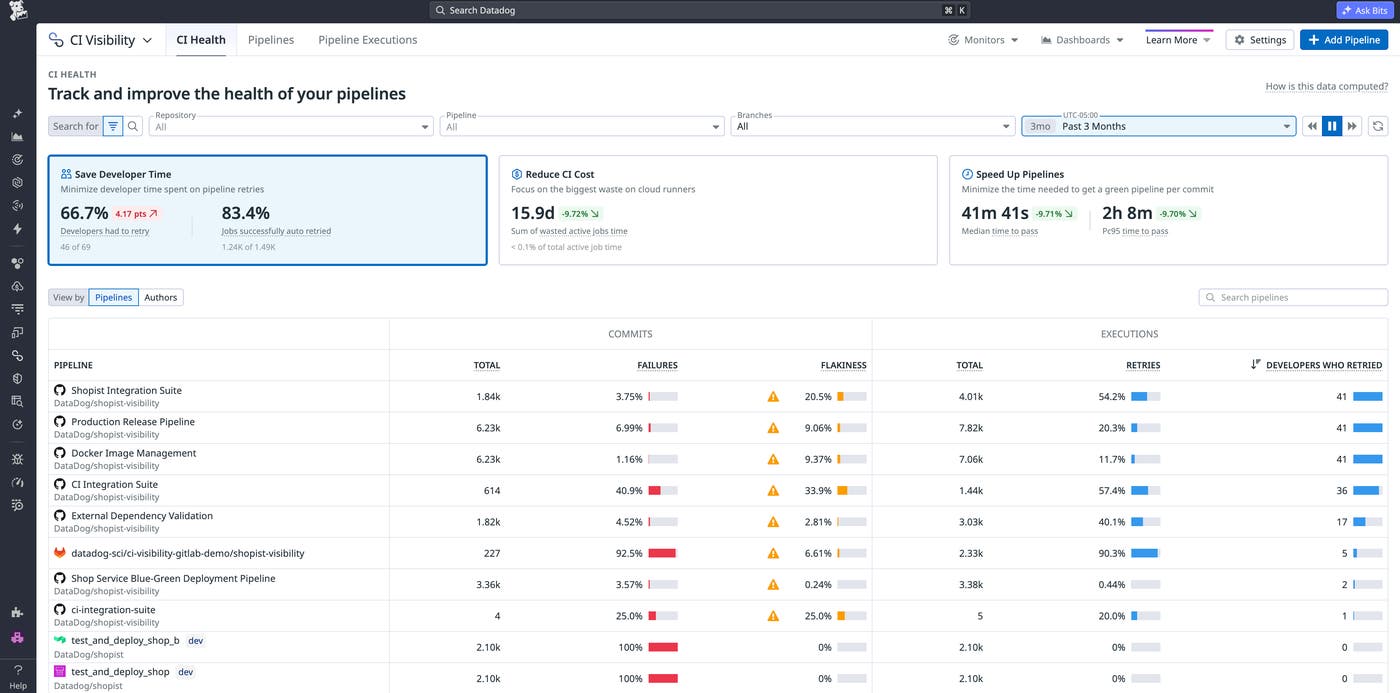Viewport: 1400px width, 693px height.
Task: Expand the Dashboards dropdown menu
Action: pyautogui.click(x=1082, y=40)
